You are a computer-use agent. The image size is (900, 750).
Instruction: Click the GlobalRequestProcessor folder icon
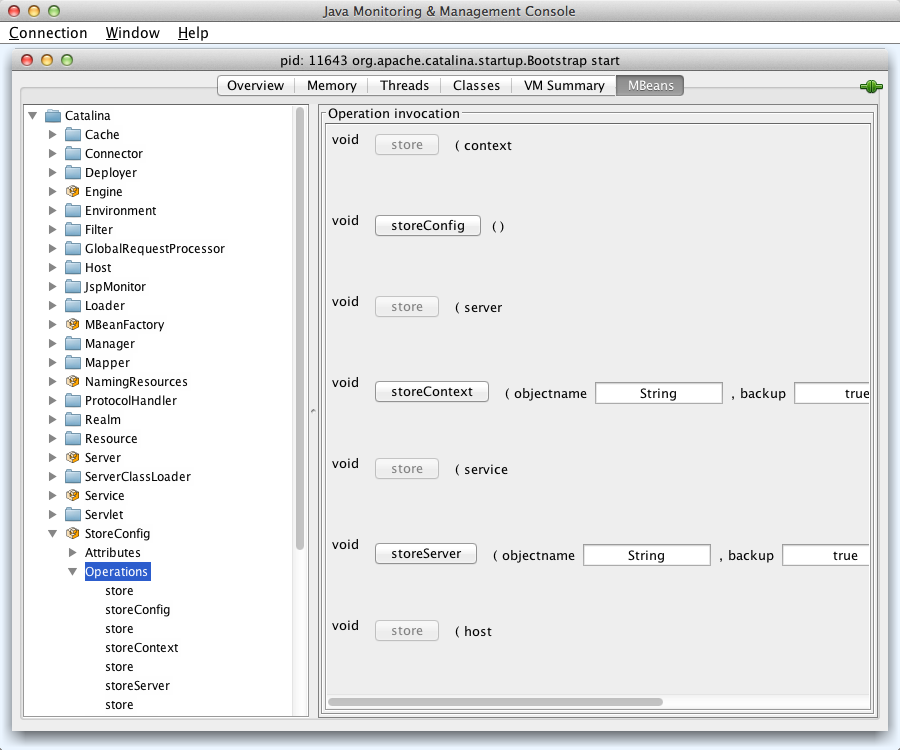point(73,248)
